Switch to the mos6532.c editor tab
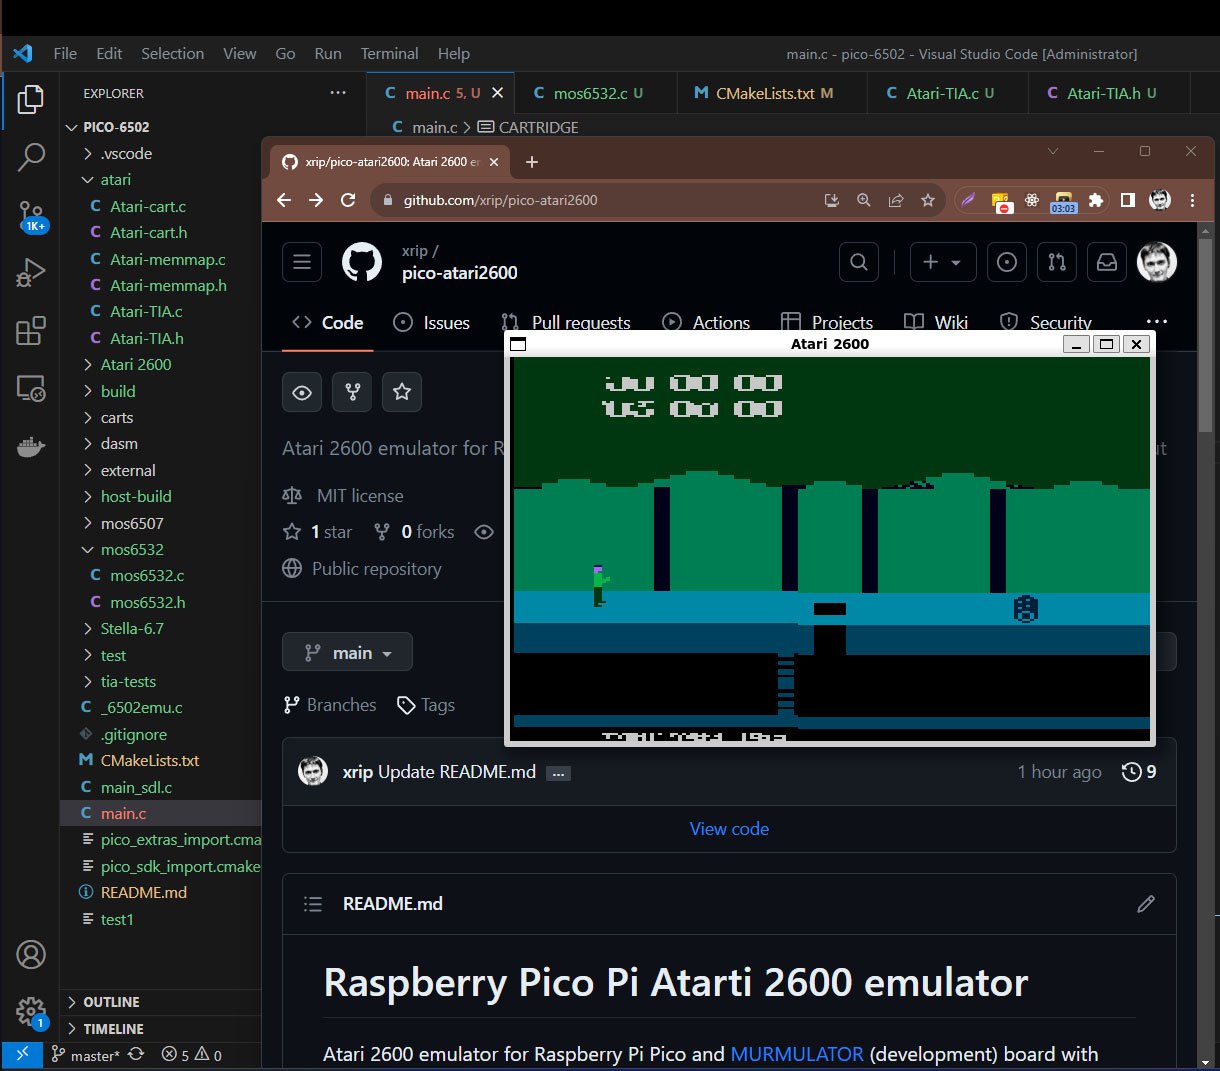 pos(597,93)
